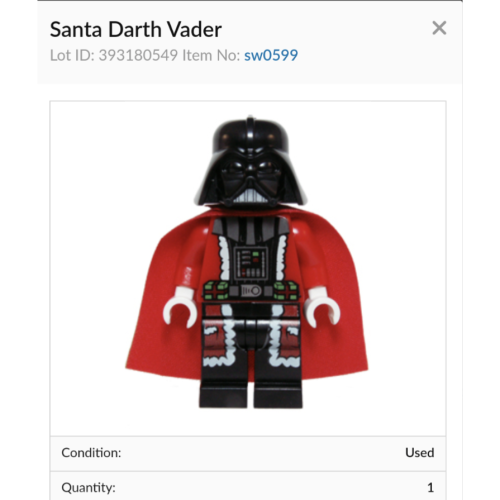Click the Condition label
The image size is (500, 500).
pyautogui.click(x=91, y=453)
